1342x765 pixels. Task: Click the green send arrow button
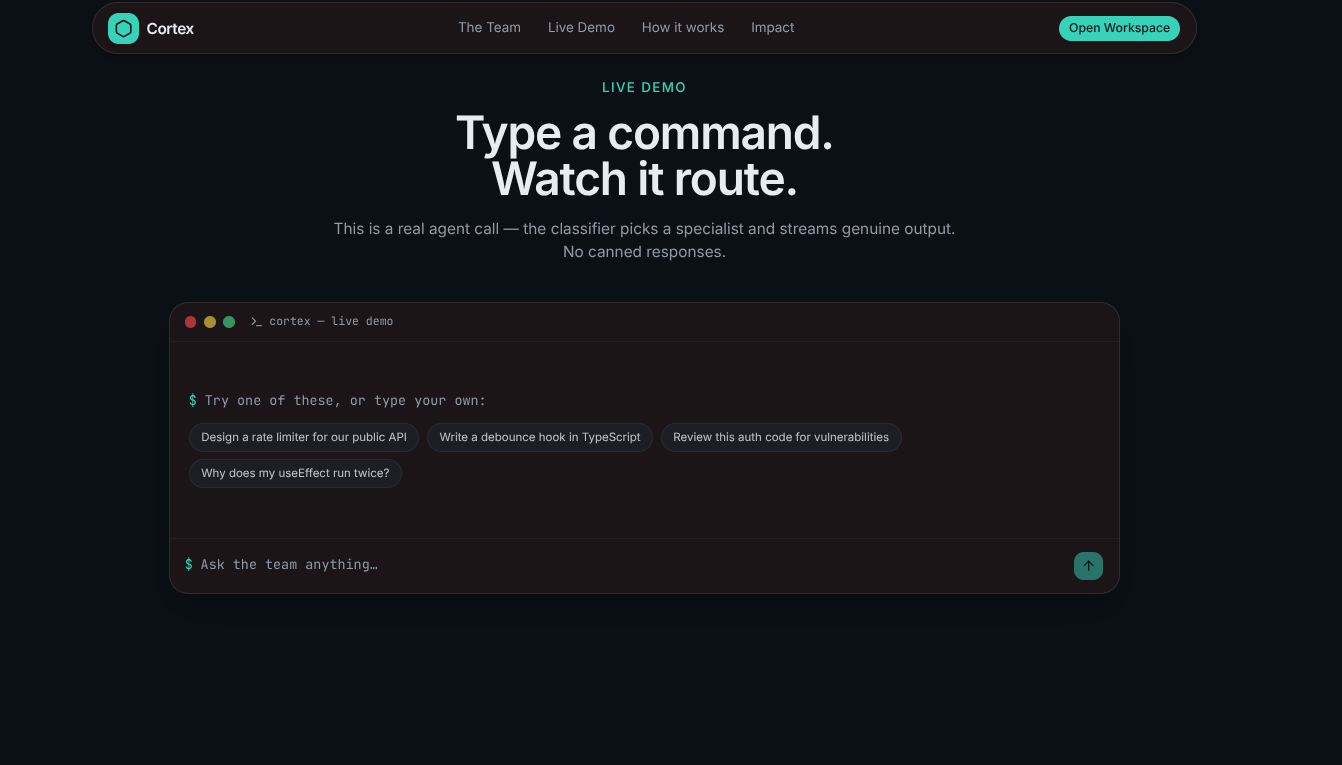click(x=1088, y=565)
